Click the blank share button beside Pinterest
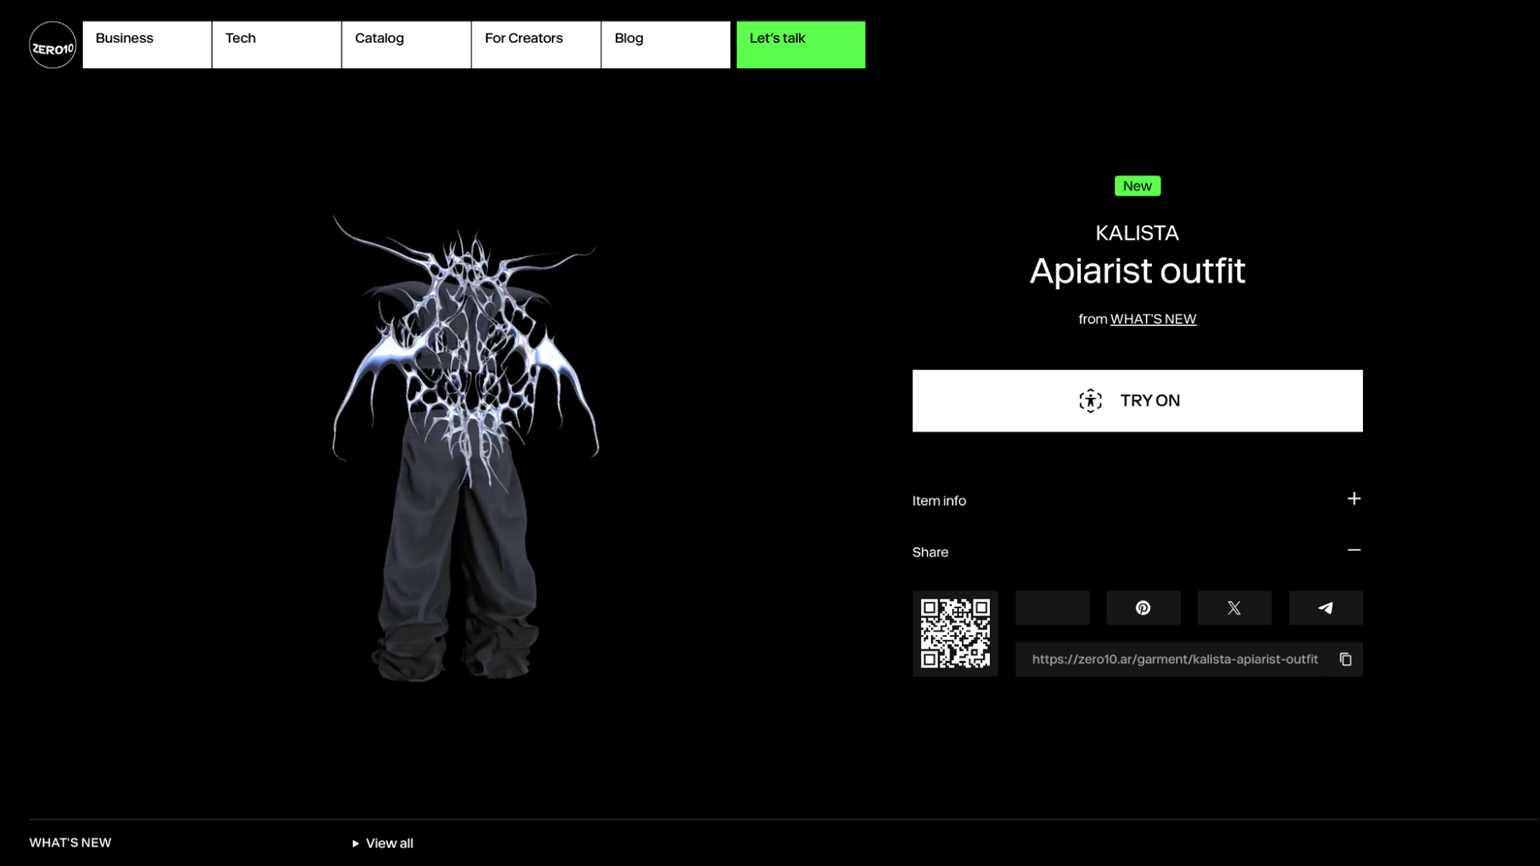This screenshot has width=1540, height=866. 1052,608
